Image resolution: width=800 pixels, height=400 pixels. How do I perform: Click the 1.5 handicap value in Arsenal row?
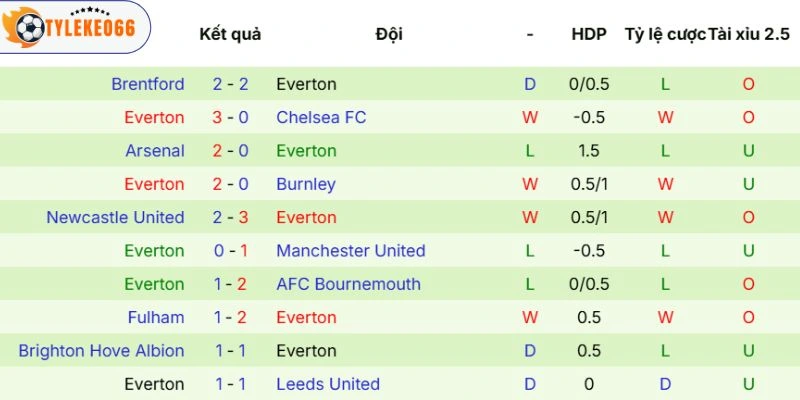589,151
